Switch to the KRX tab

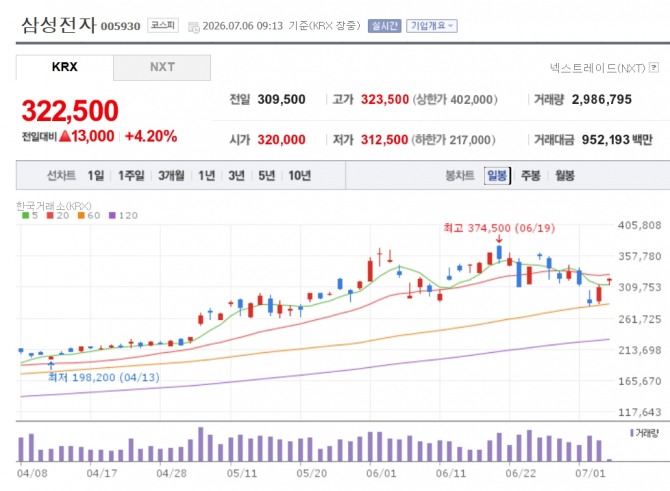tap(65, 67)
